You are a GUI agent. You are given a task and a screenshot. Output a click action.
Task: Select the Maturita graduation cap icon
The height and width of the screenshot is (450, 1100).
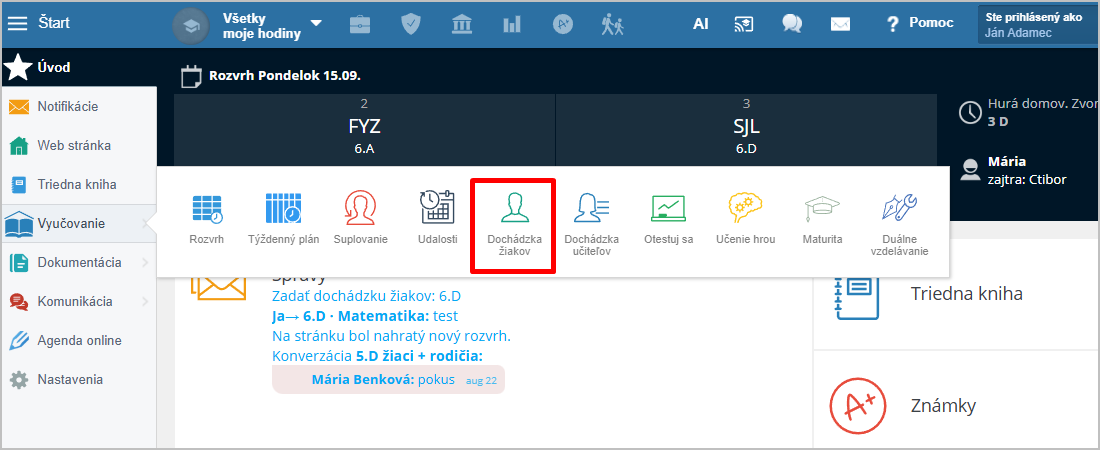[822, 208]
